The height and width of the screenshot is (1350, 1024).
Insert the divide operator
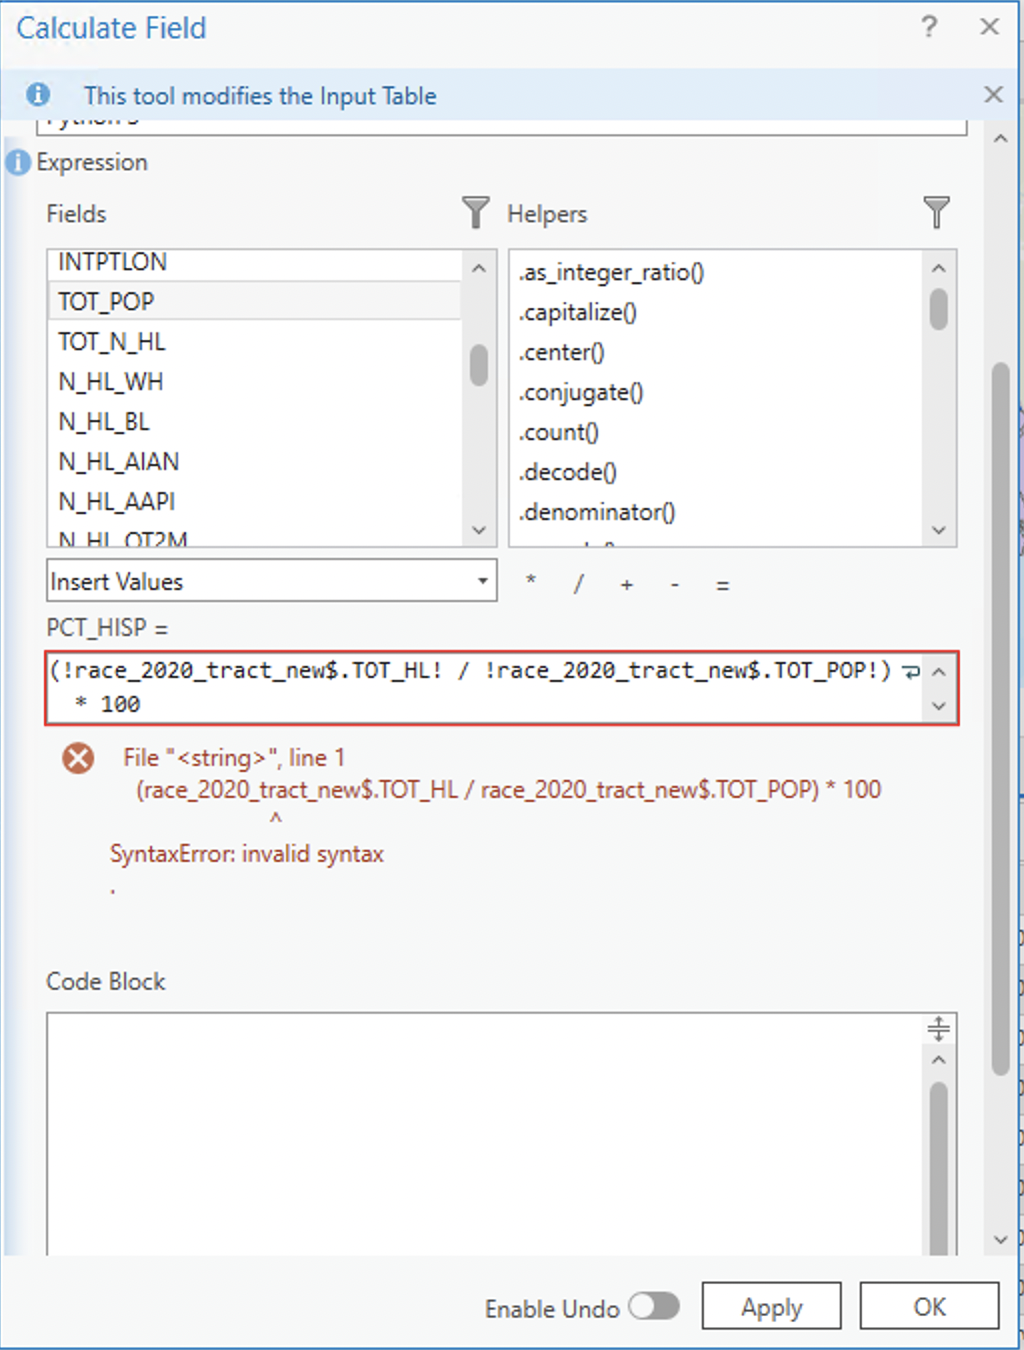[x=578, y=585]
